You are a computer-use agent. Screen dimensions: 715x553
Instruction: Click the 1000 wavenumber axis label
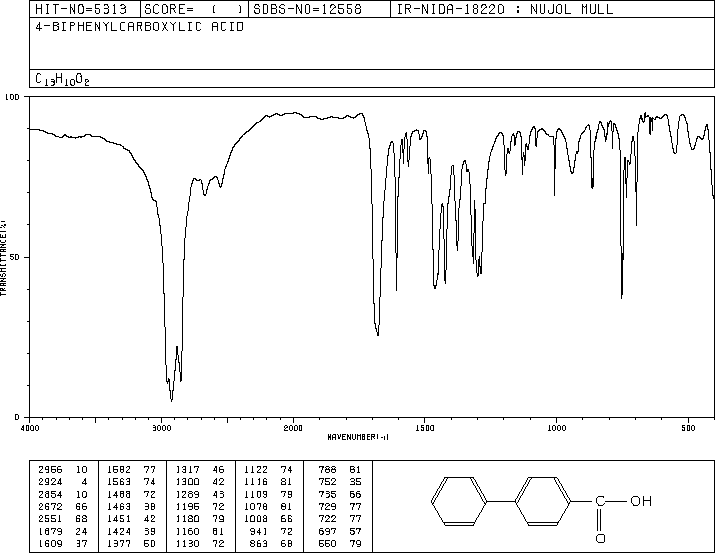coord(556,428)
